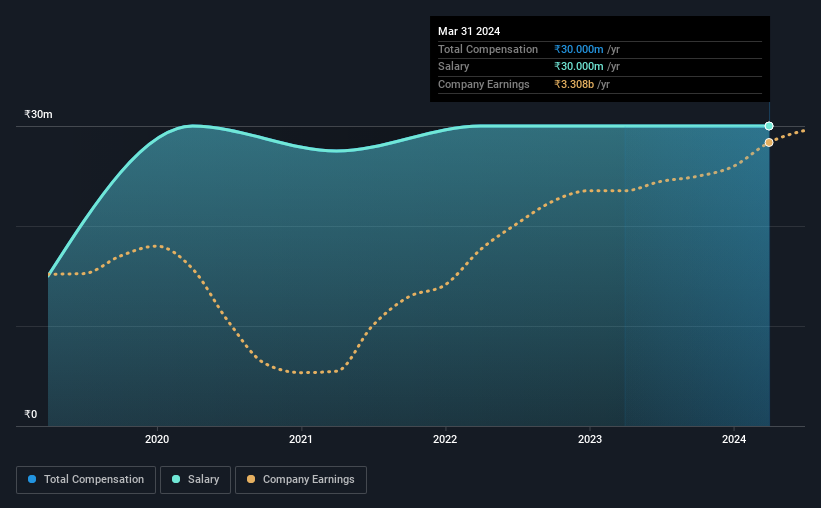Click the 2022 x-axis label
This screenshot has height=508, width=821.
(445, 439)
